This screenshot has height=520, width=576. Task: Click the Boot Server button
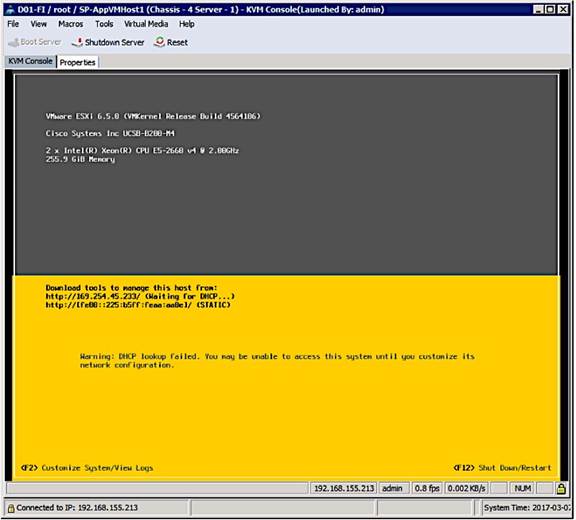35,42
